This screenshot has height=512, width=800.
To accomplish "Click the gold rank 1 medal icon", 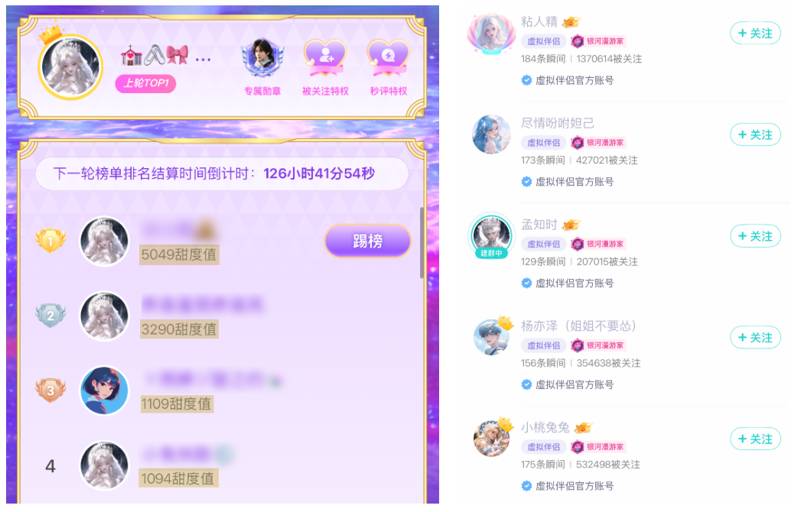I will tap(51, 240).
